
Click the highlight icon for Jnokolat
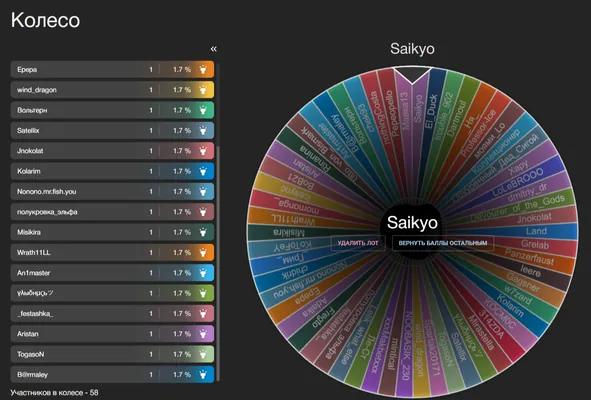tap(203, 151)
